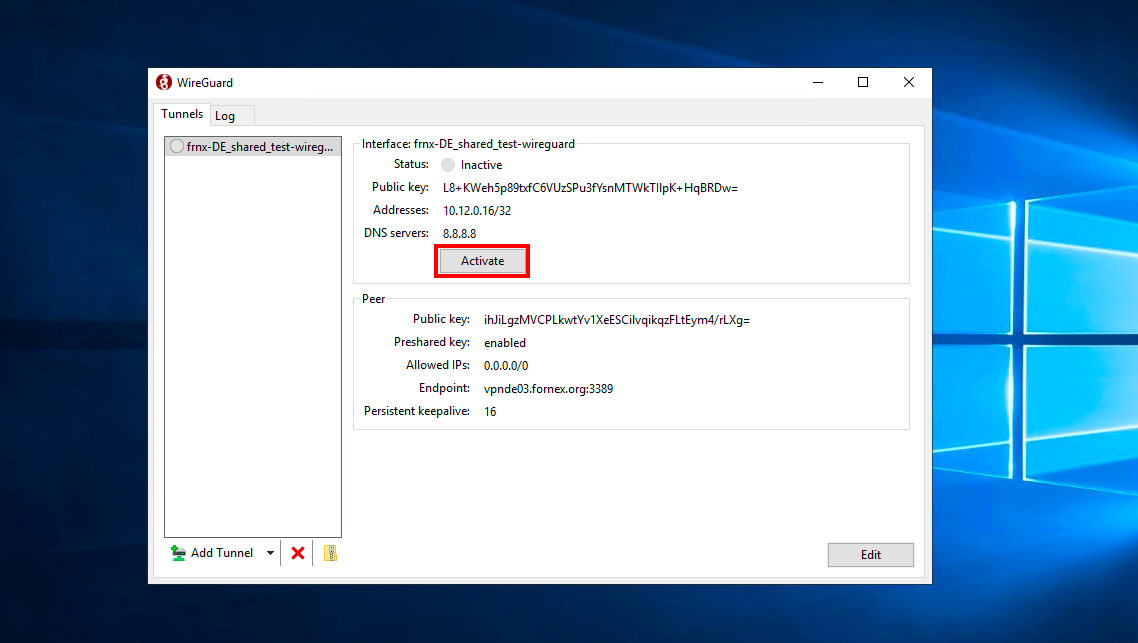This screenshot has height=643, width=1138.
Task: Click the grey Inactive status indicator circle
Action: [x=448, y=165]
